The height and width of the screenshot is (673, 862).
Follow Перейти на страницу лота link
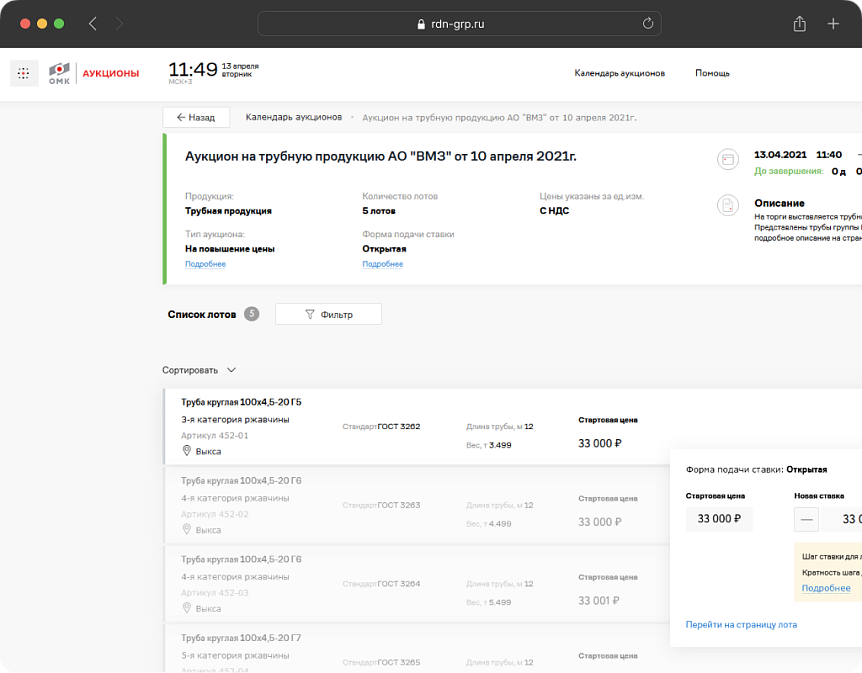tap(741, 625)
